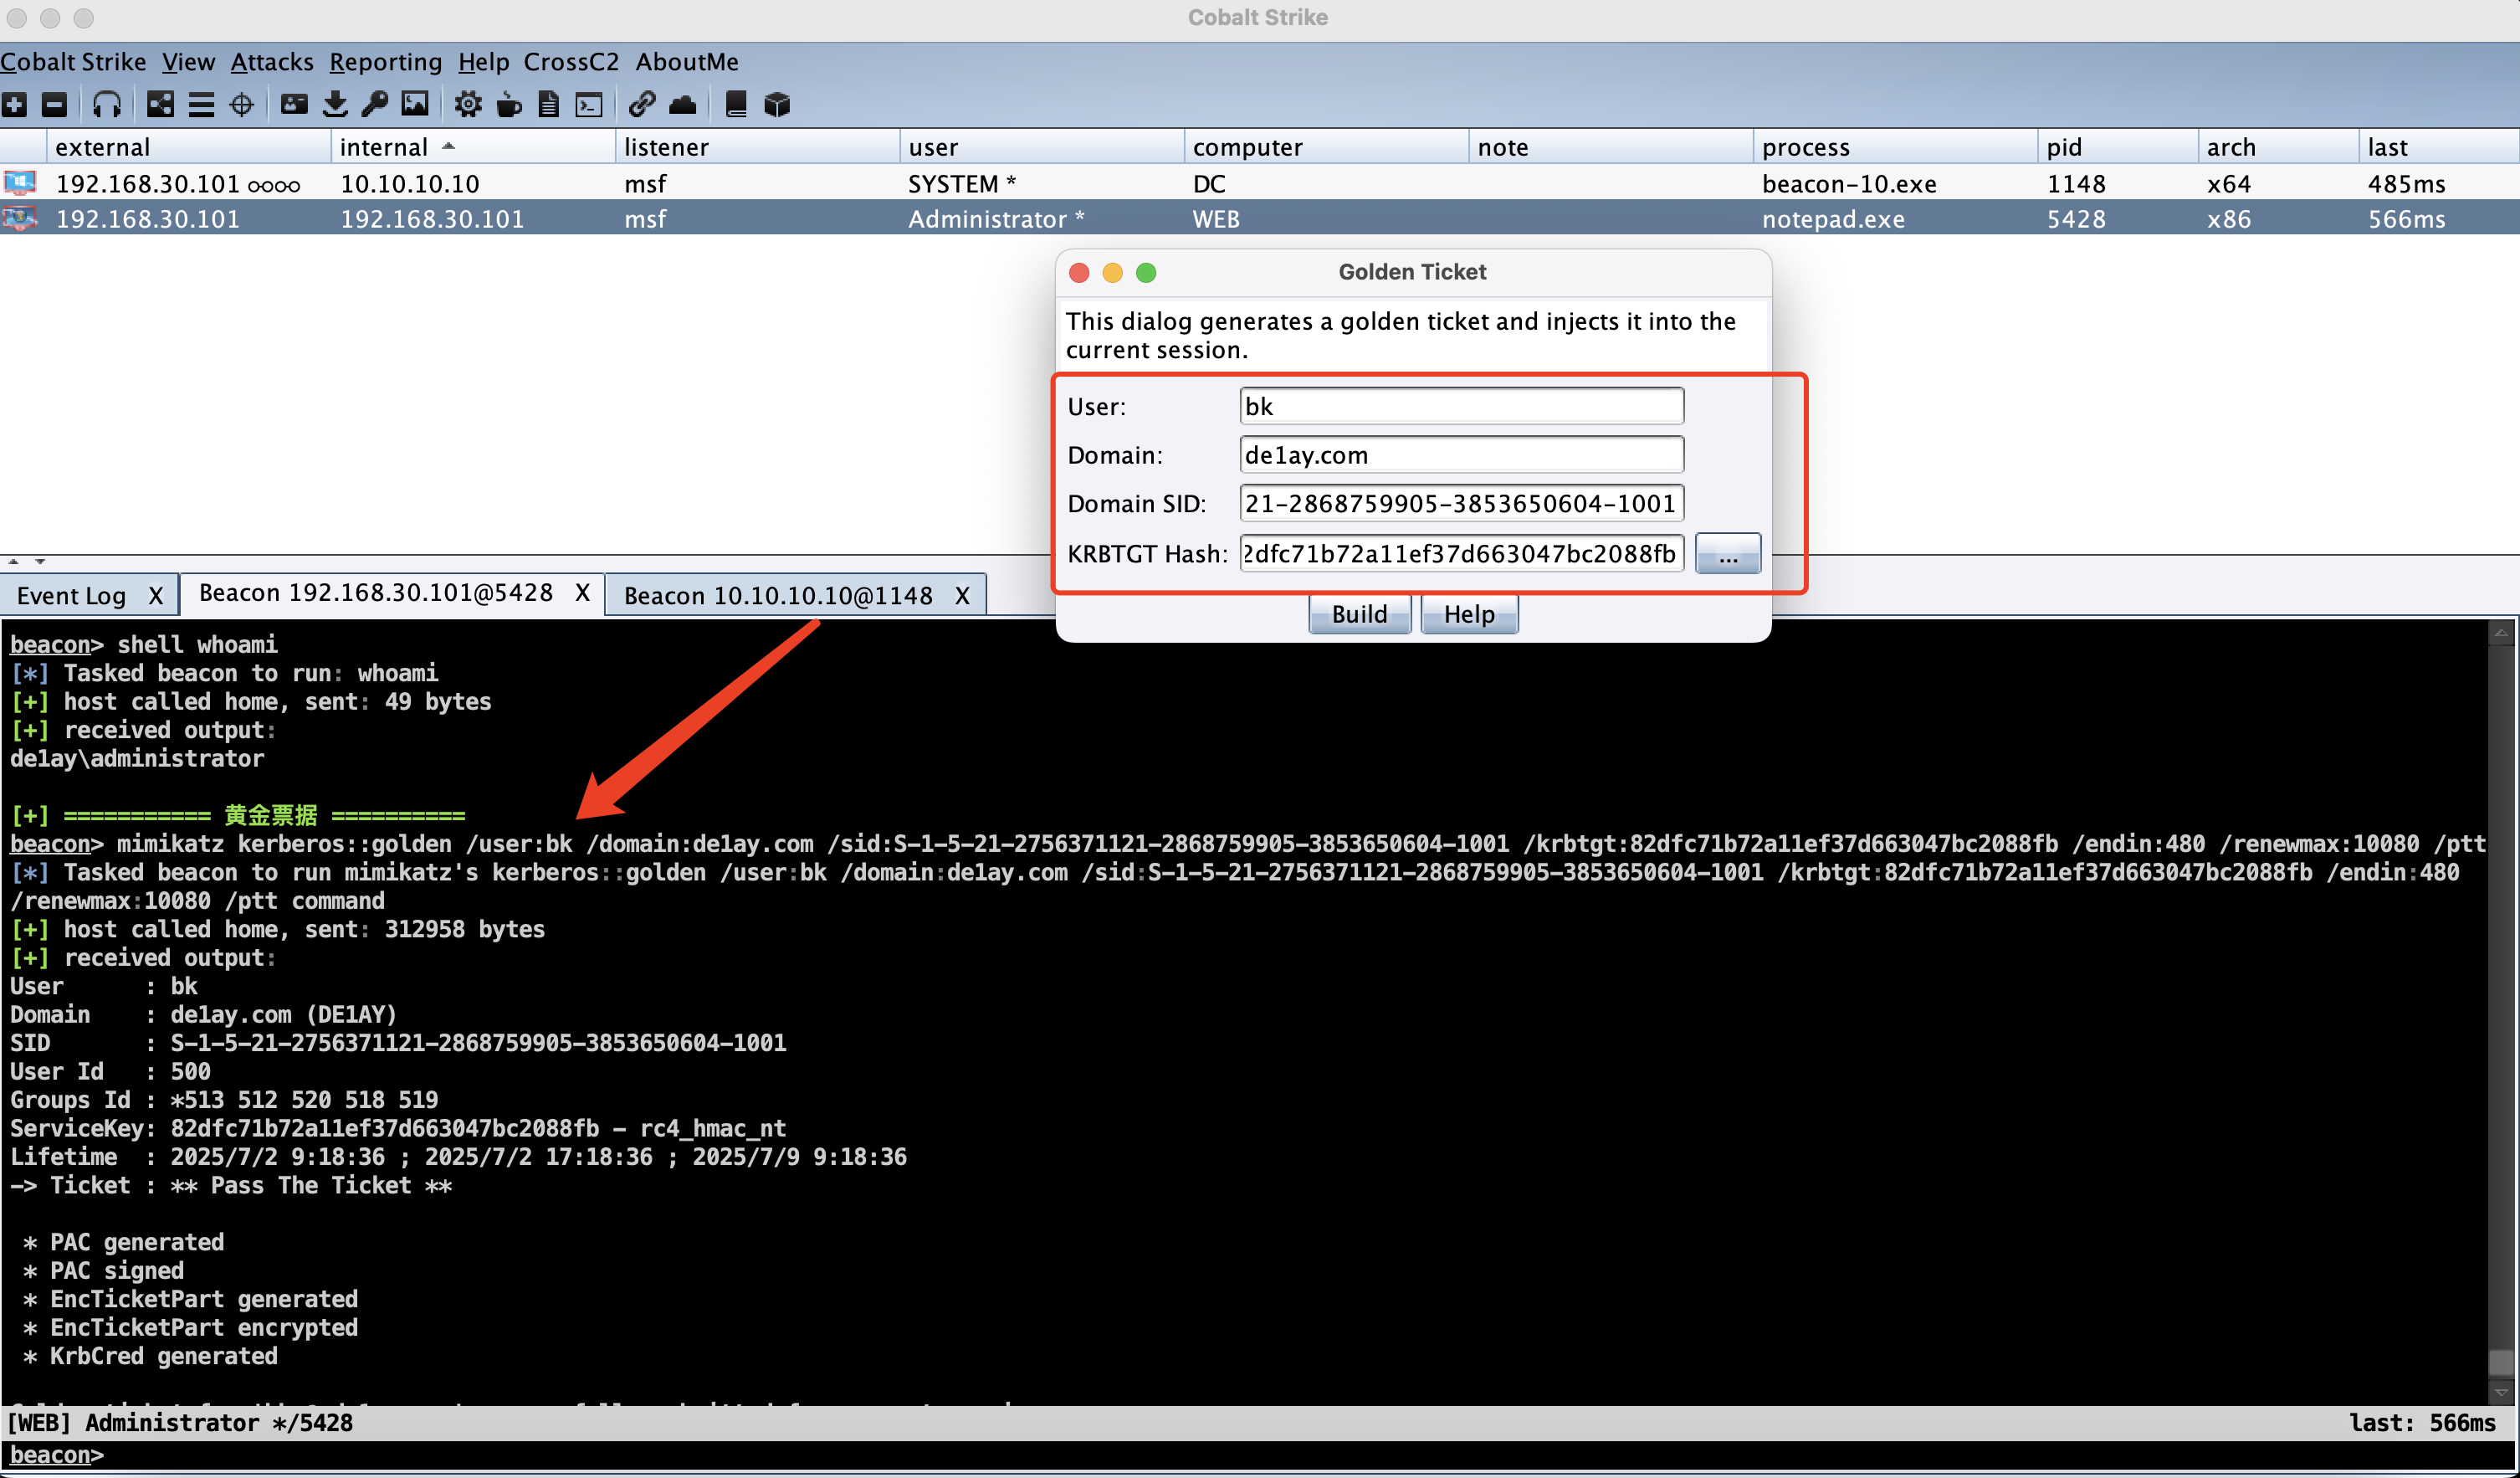Image resolution: width=2520 pixels, height=1478 pixels.
Task: Open the Attacks menu
Action: click(271, 62)
